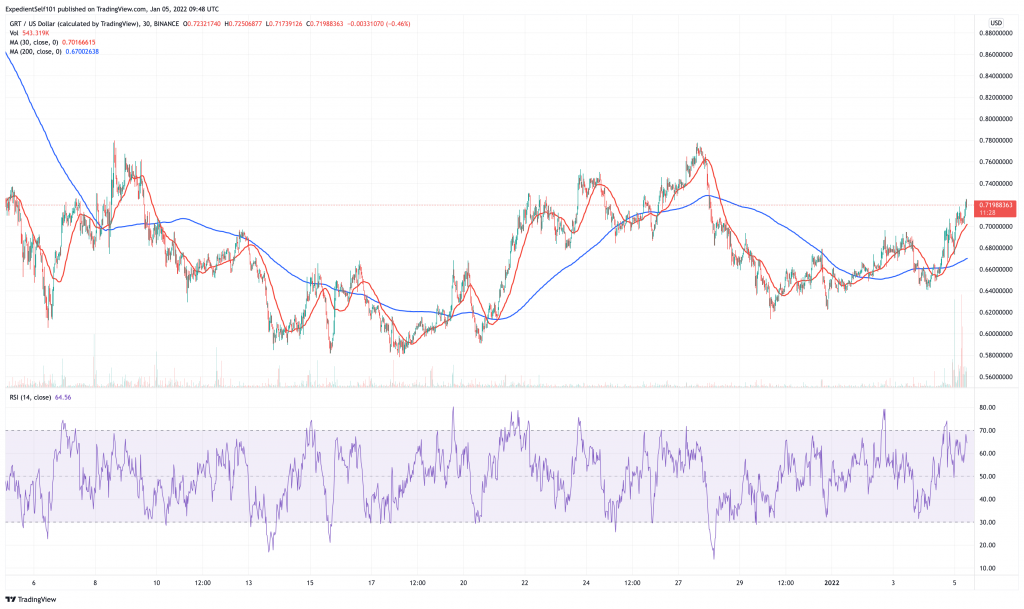Click the 0.78000000 price axis label
Screen dimensions: 1024x609
995,140
